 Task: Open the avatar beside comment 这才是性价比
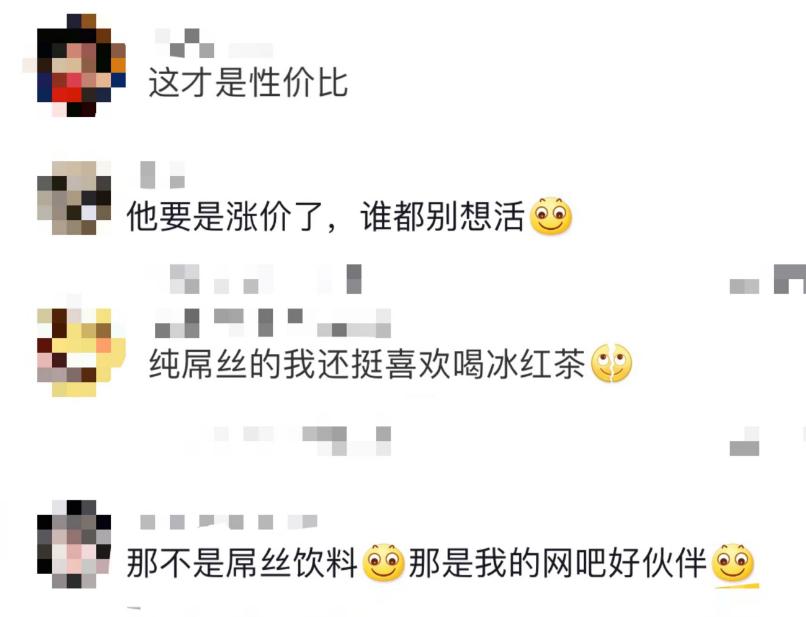point(81,65)
